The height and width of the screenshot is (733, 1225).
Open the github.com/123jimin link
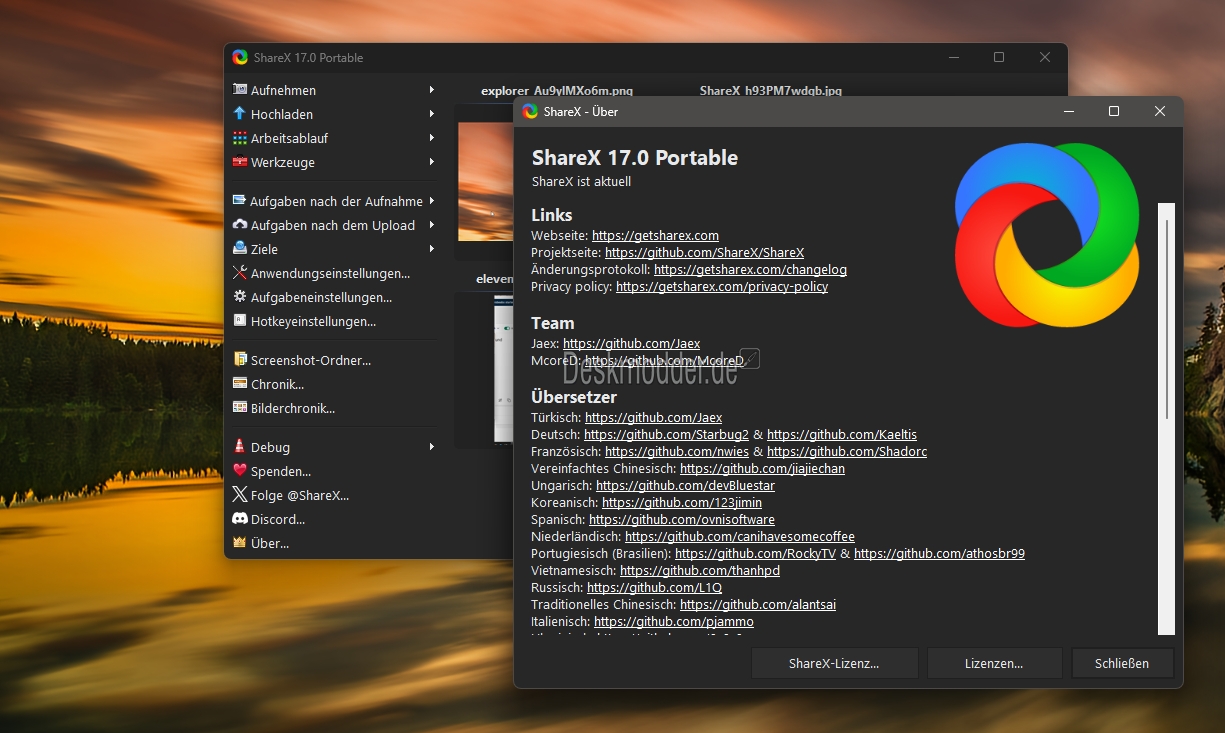pyautogui.click(x=682, y=503)
